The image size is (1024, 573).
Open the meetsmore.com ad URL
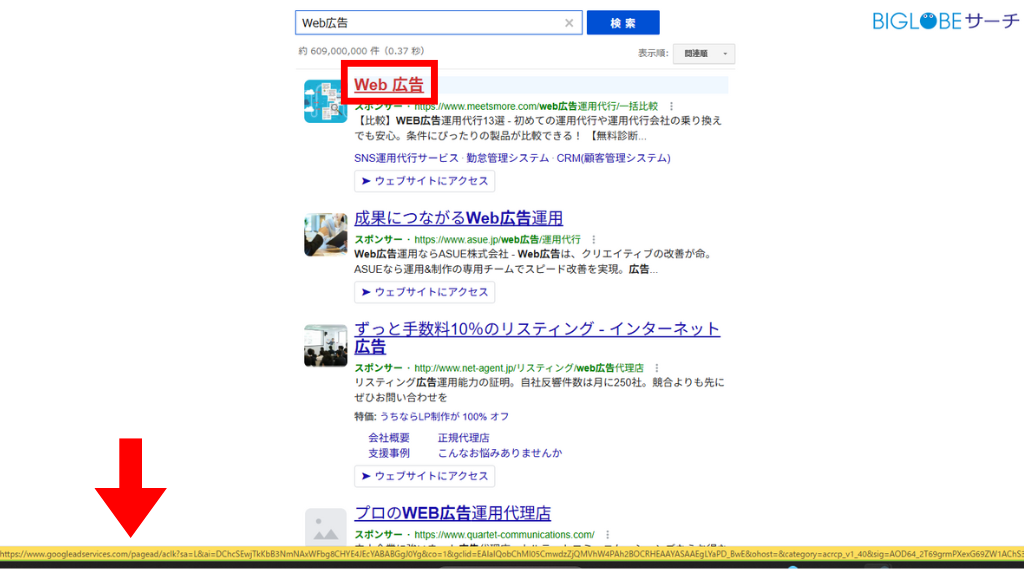(536, 106)
